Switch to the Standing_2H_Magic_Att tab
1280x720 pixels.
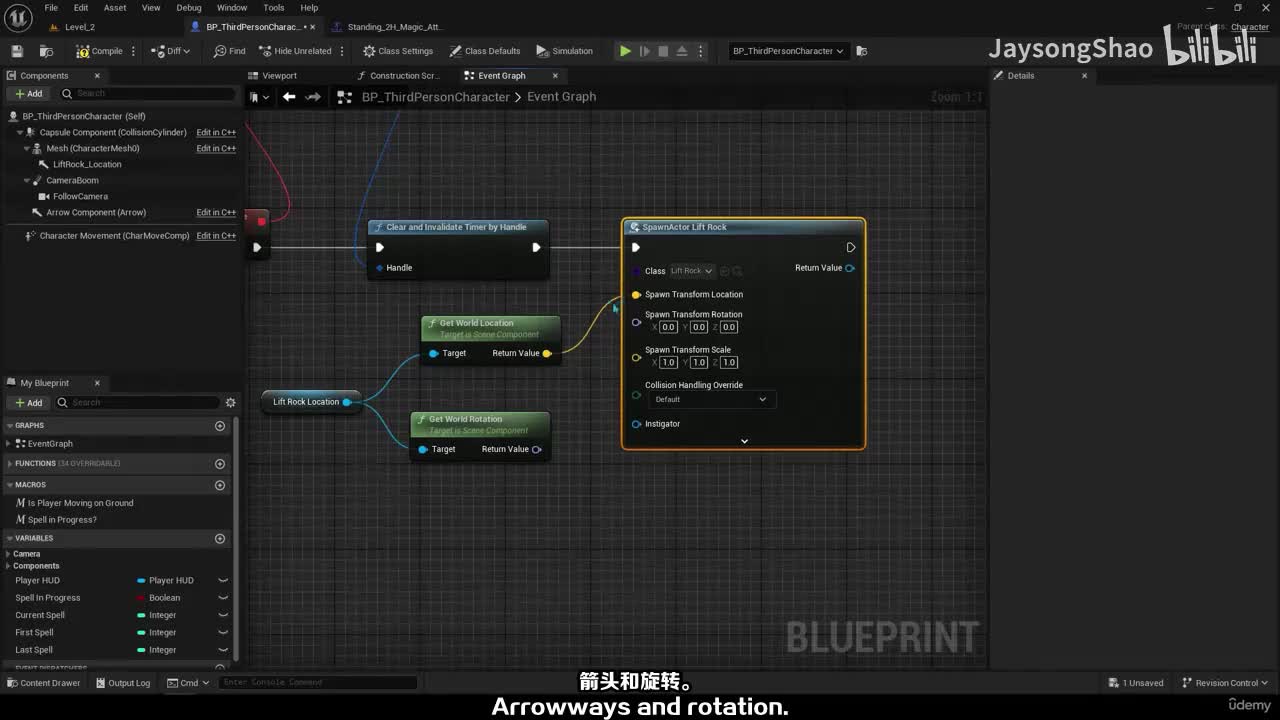(x=395, y=27)
